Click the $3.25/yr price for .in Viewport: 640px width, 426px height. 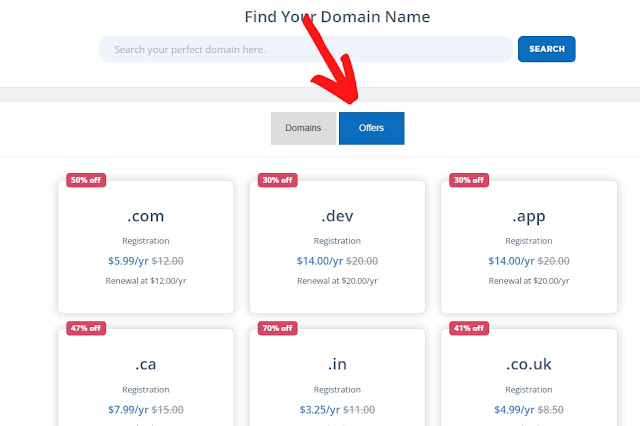(320, 410)
